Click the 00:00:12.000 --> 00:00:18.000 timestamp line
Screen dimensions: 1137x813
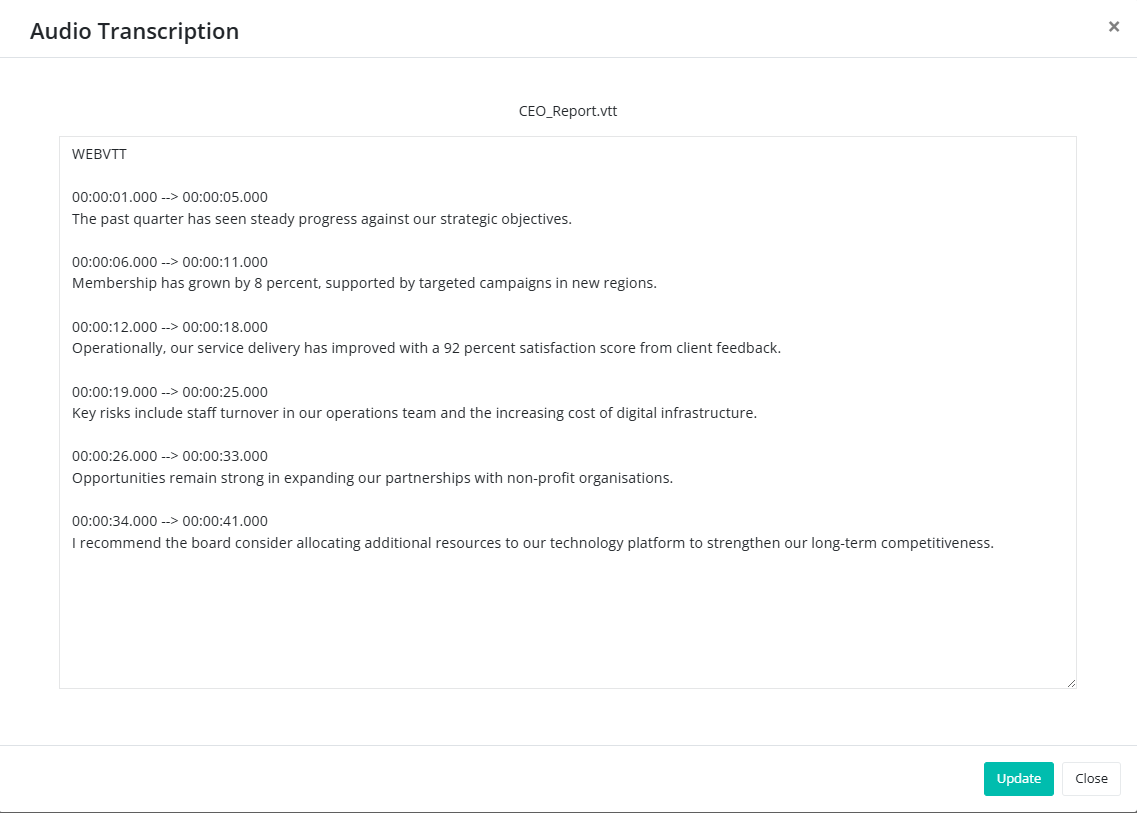pyautogui.click(x=170, y=327)
